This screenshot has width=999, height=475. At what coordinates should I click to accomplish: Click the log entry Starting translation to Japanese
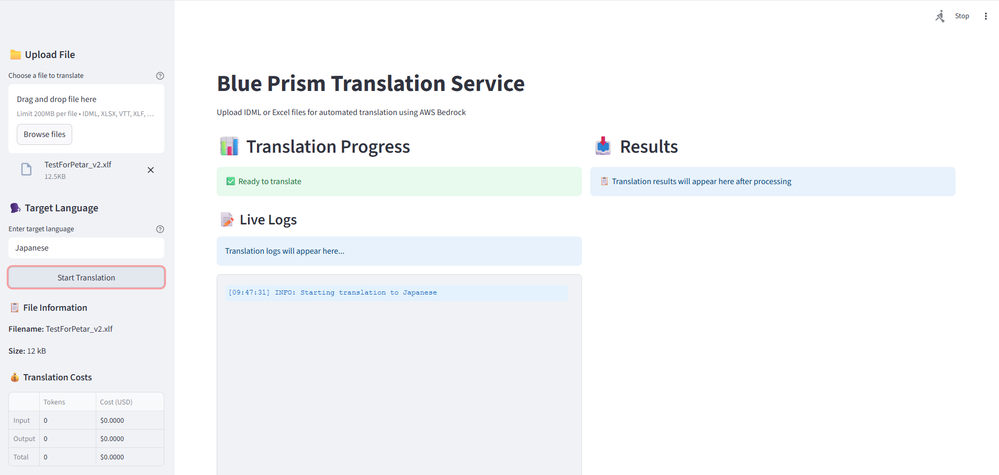click(333, 292)
